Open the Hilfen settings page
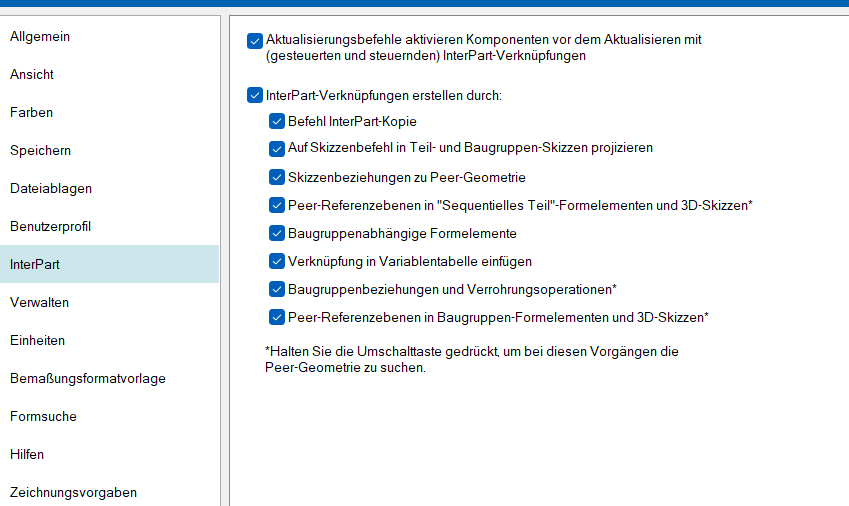849x506 pixels. [109, 454]
